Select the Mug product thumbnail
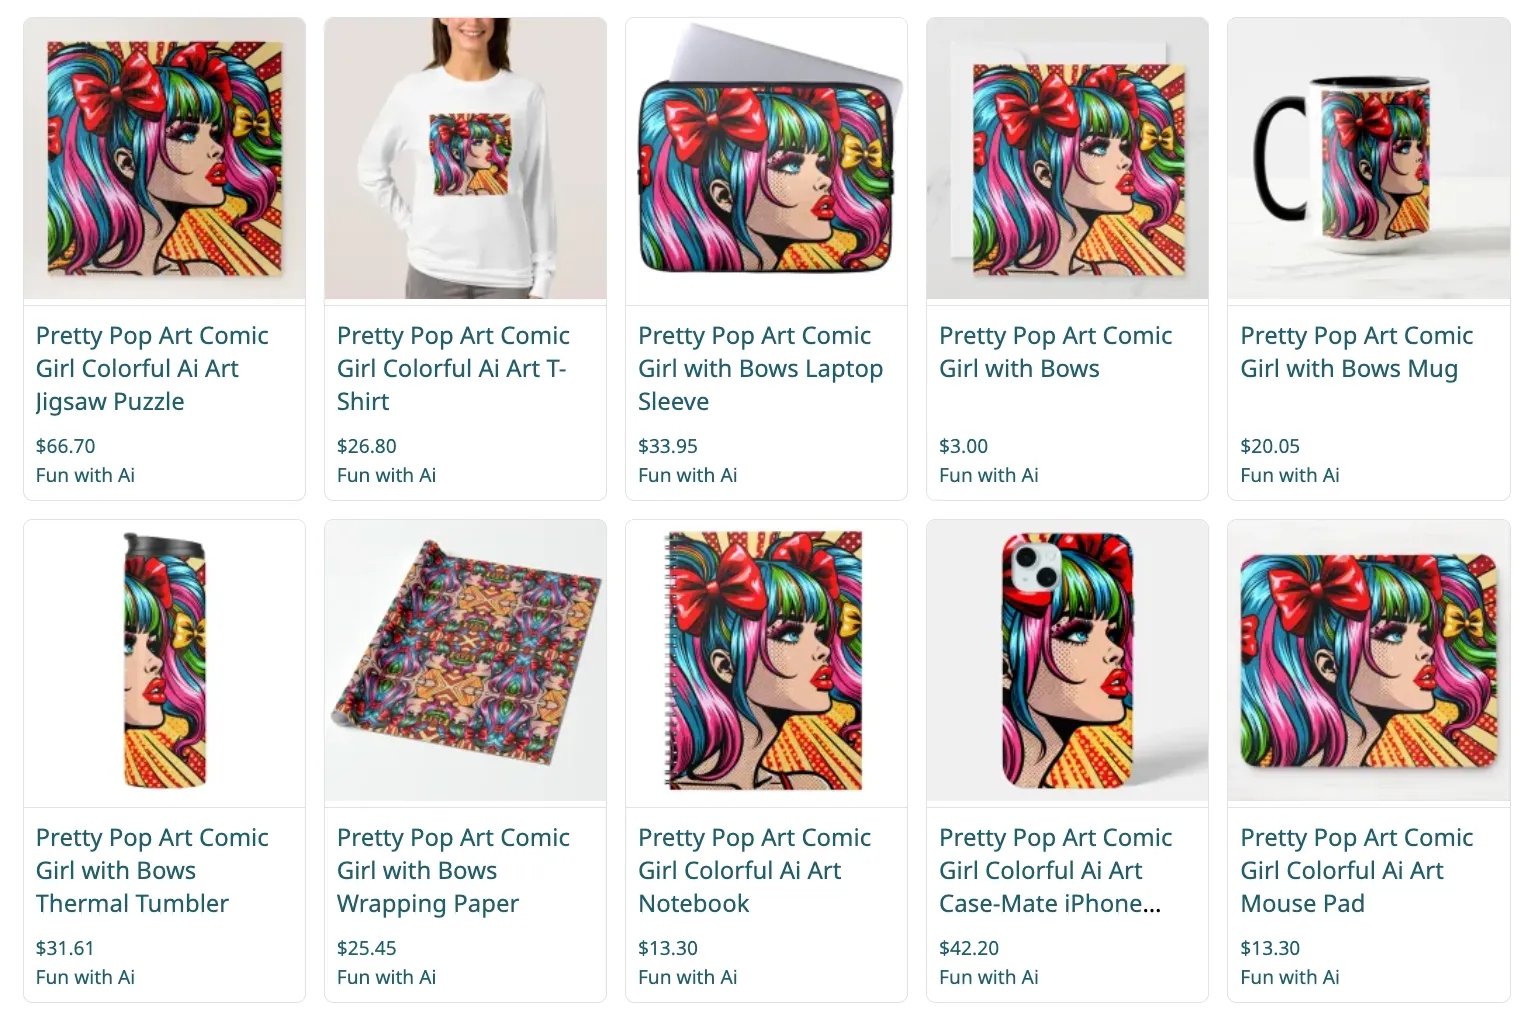Image resolution: width=1534 pixels, height=1018 pixels. coord(1368,159)
